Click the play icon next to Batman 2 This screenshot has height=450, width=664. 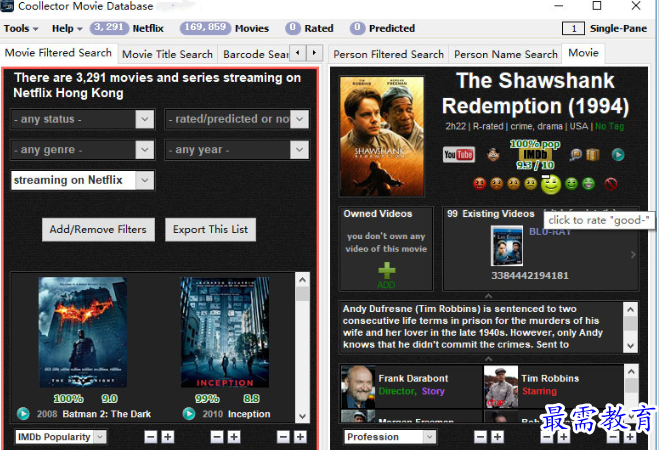pos(23,414)
